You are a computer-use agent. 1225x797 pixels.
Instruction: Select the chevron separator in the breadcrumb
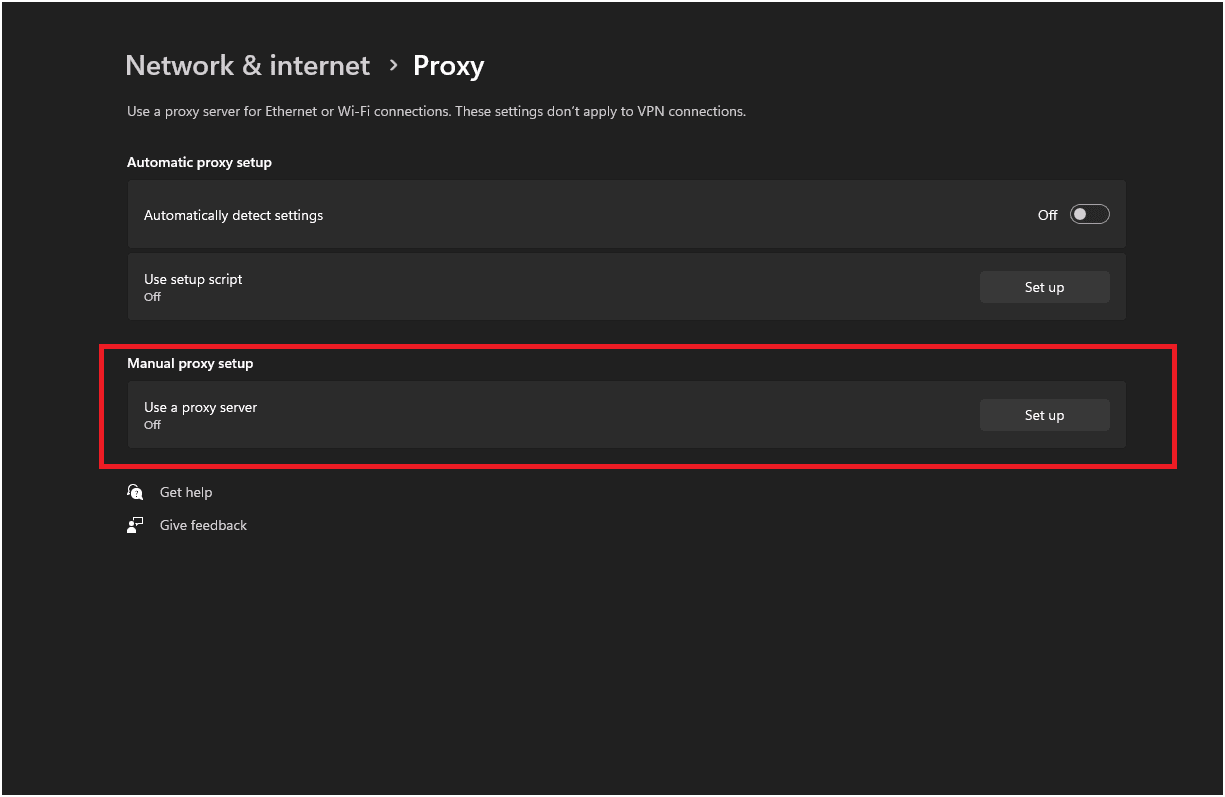[392, 66]
